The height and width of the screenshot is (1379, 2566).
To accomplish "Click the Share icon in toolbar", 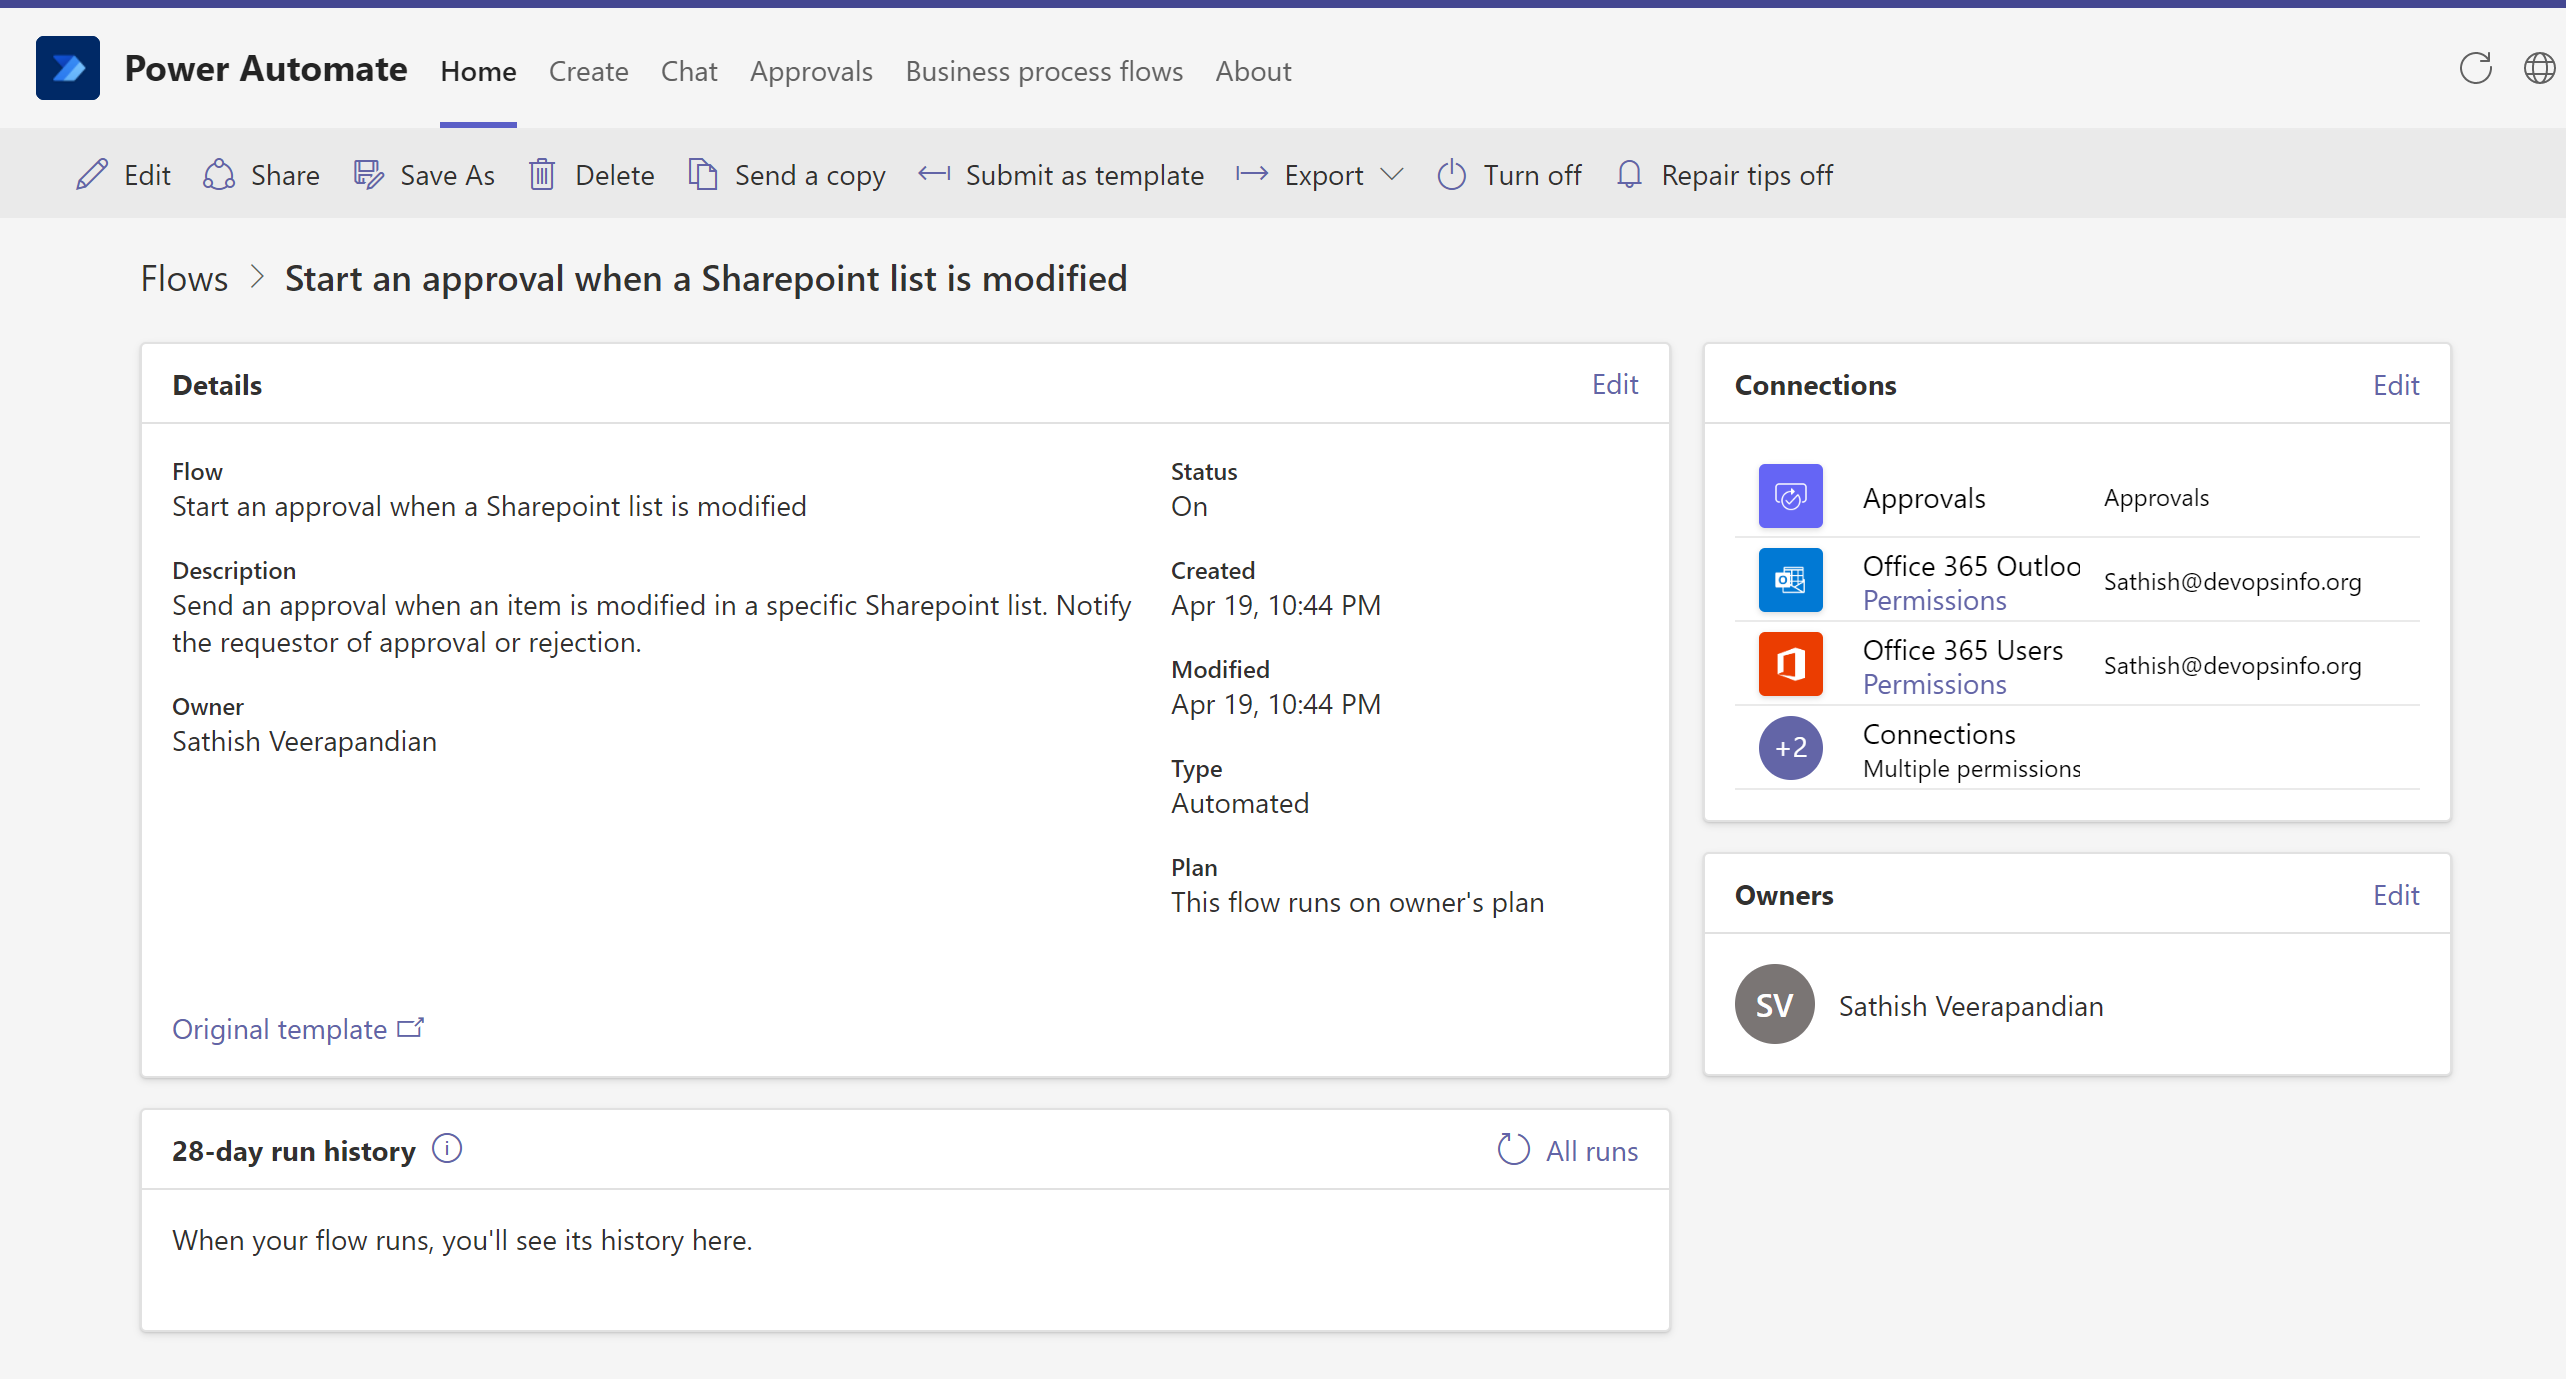I will [219, 175].
